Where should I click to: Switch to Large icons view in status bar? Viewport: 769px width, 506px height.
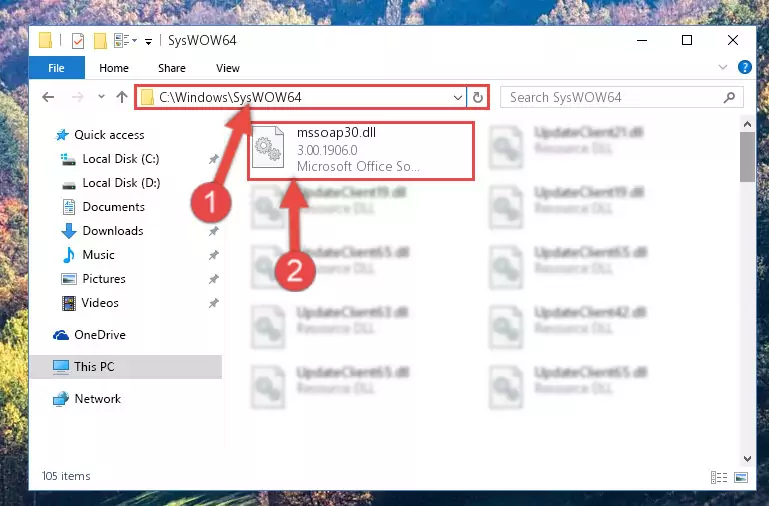[741, 477]
